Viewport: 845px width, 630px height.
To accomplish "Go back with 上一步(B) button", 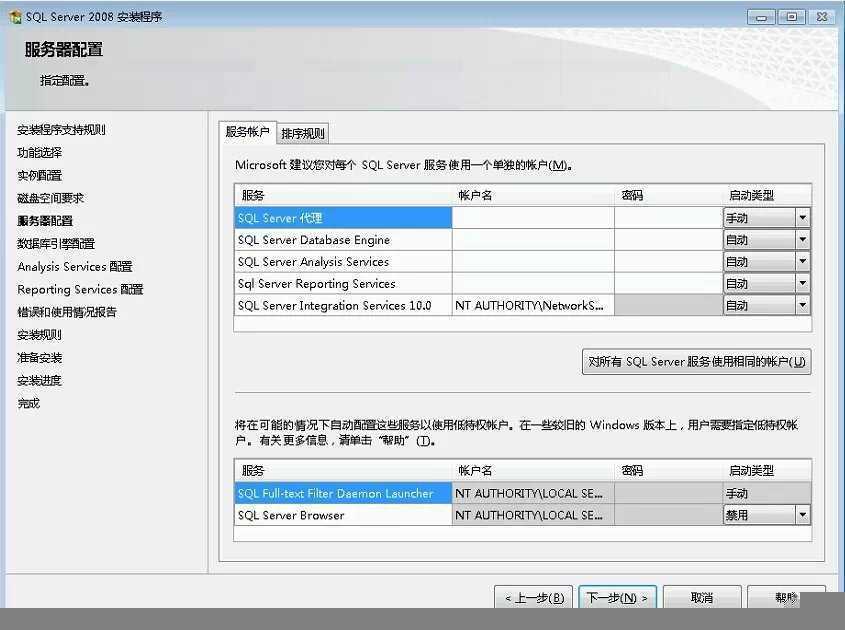I will (535, 598).
